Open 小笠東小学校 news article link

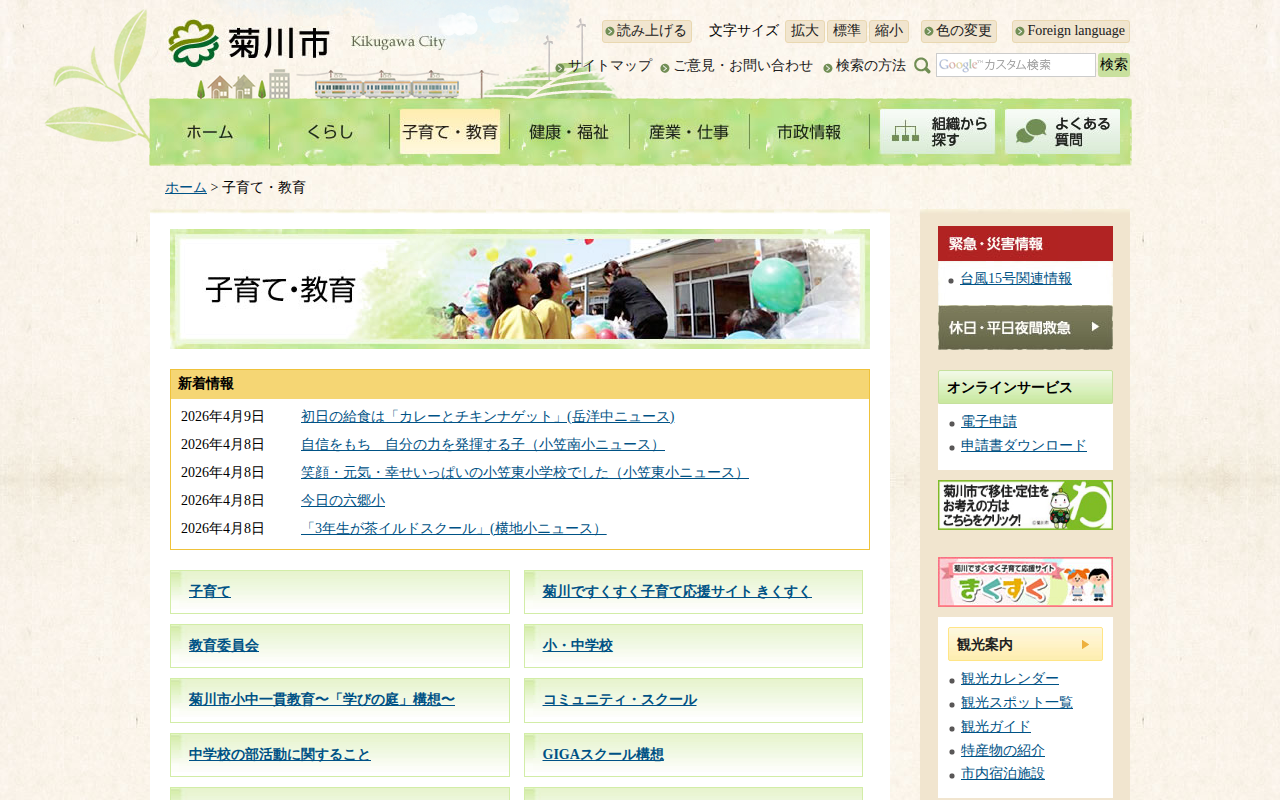coord(525,473)
